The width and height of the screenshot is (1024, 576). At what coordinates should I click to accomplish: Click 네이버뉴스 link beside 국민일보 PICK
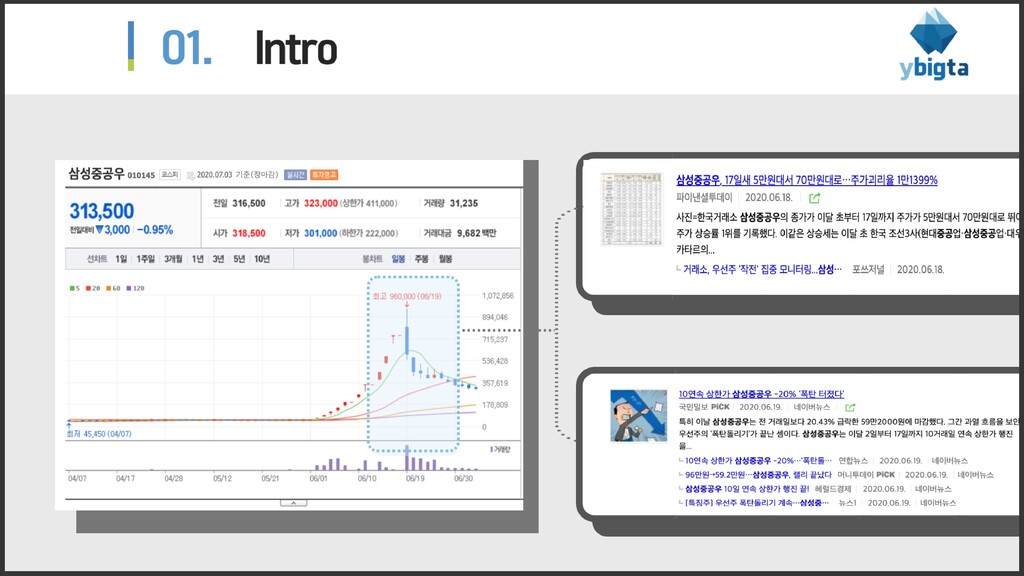(812, 407)
